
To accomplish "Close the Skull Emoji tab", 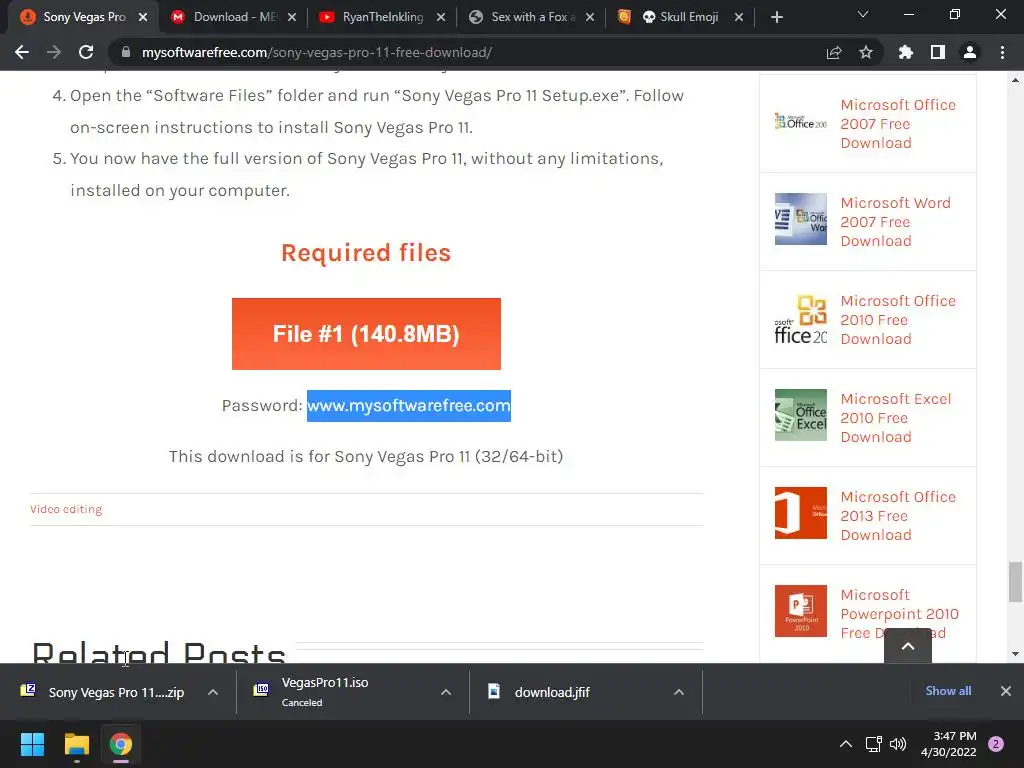I will [739, 17].
